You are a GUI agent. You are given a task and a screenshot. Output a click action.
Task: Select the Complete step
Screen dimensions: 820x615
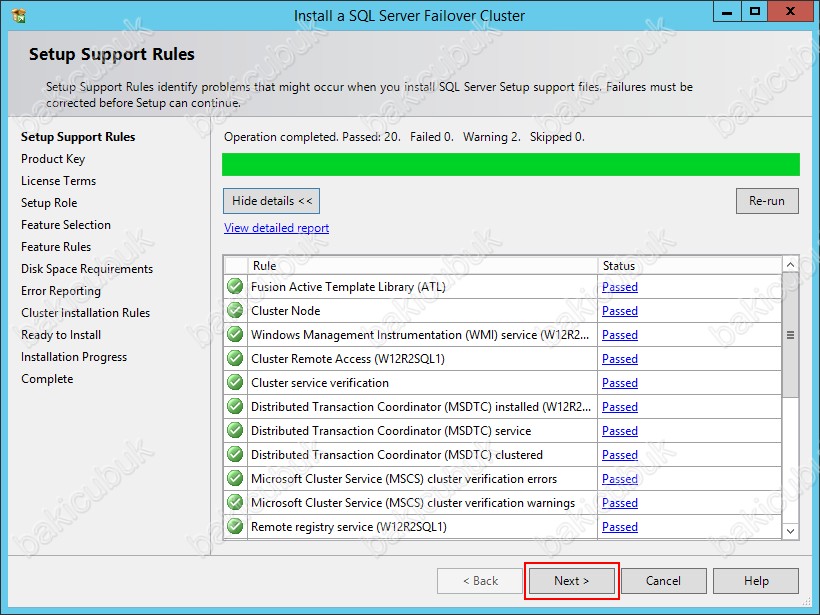click(x=47, y=379)
